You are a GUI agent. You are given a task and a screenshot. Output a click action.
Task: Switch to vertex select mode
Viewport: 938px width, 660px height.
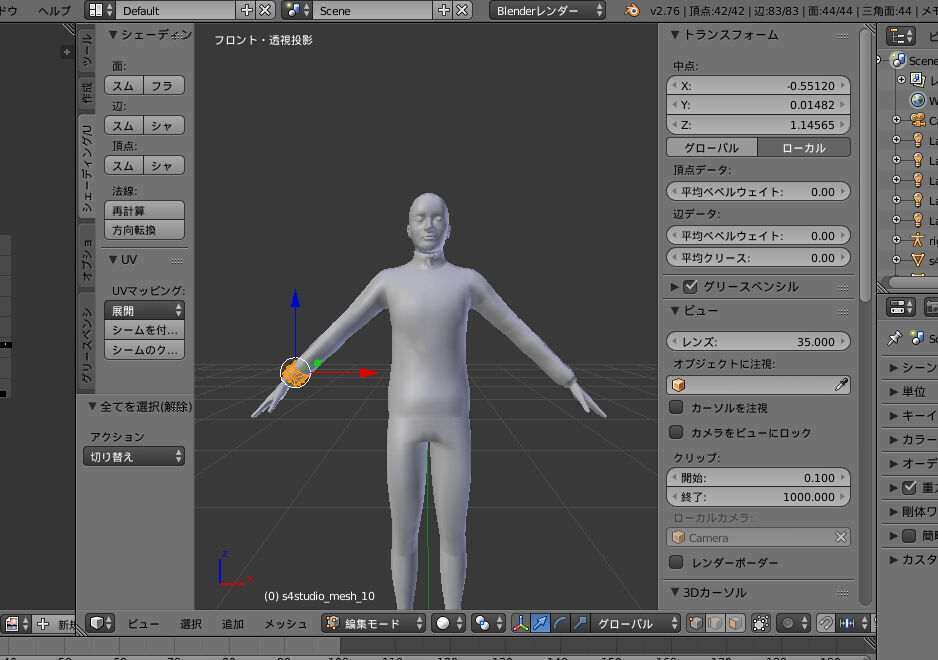coord(695,623)
